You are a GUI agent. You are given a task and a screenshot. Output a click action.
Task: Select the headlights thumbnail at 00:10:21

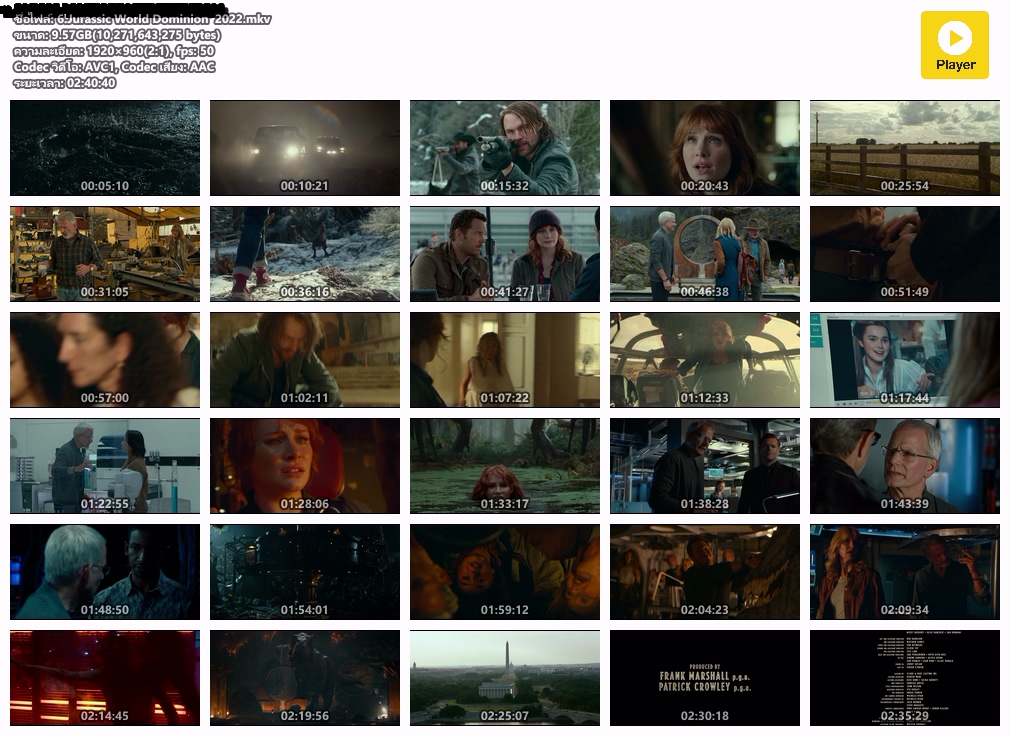coord(305,147)
